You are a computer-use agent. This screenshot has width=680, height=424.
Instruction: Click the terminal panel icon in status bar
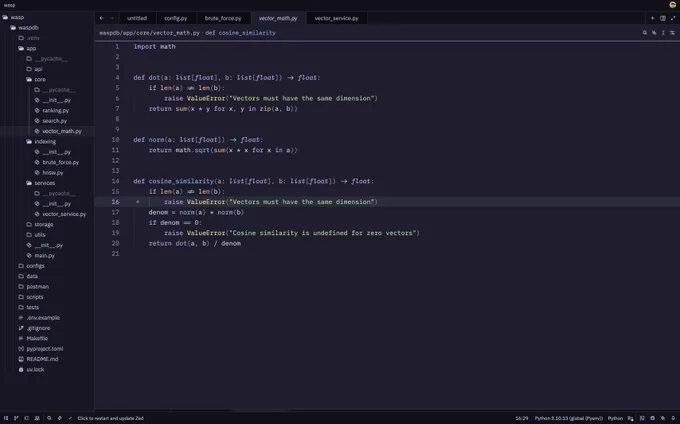point(642,418)
